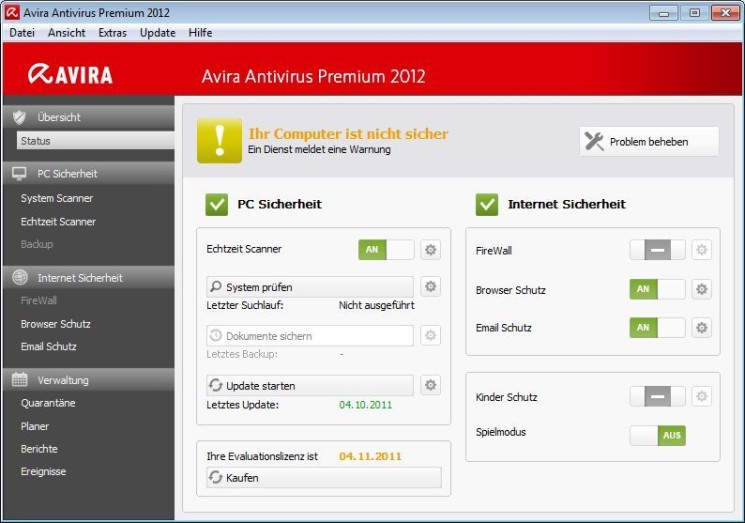Click Dokumente sichern button
Screen dimensions: 745x523
tap(310, 336)
